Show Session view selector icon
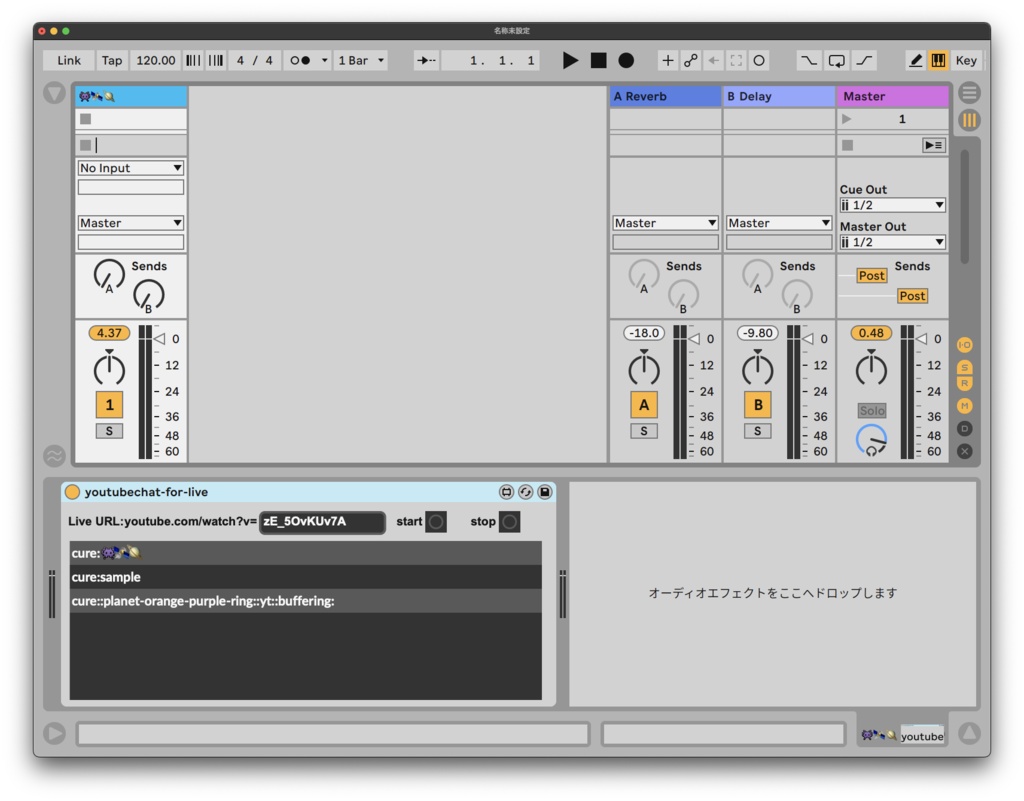 pyautogui.click(x=969, y=120)
